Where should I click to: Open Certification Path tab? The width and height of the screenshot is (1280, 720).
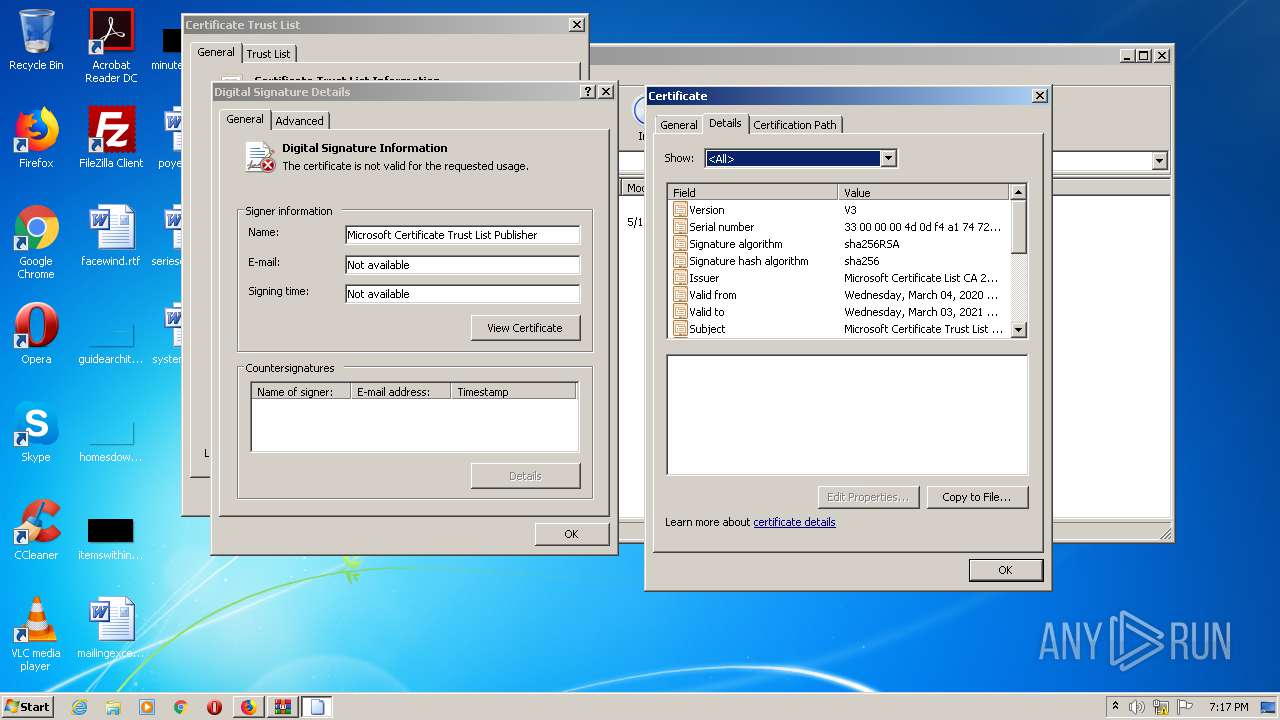click(x=795, y=125)
